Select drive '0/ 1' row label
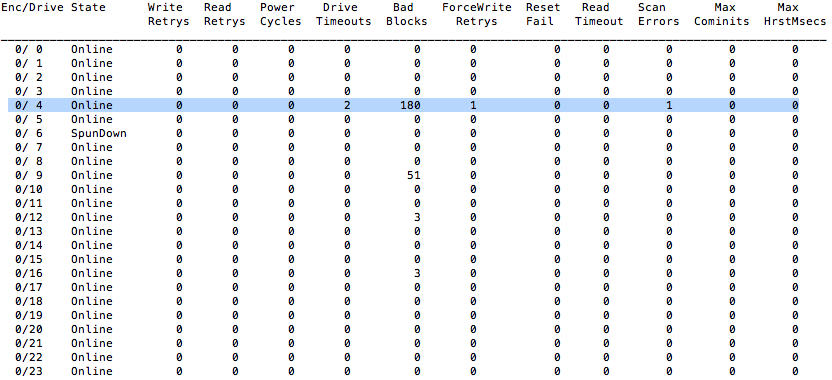This screenshot has height=380, width=832. 29,63
